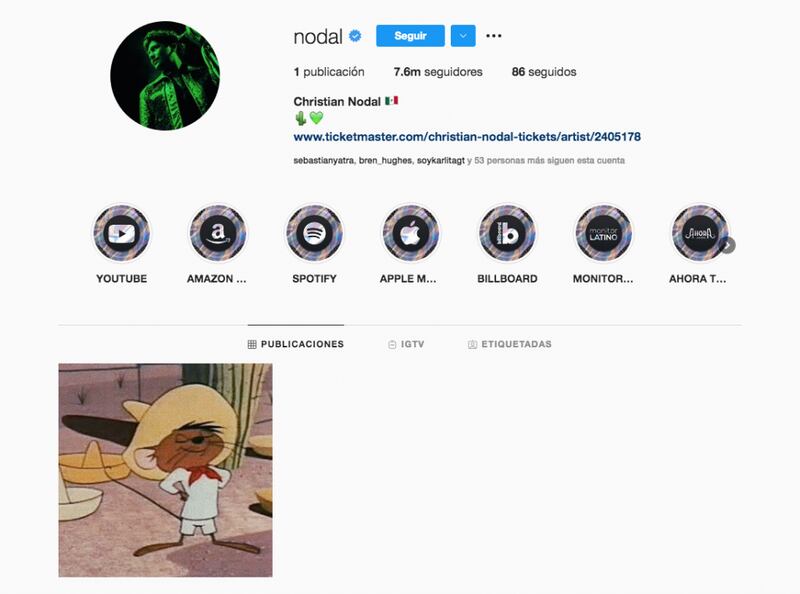The width and height of the screenshot is (800, 594).
Task: Switch to the IGTV tab
Action: [x=406, y=344]
